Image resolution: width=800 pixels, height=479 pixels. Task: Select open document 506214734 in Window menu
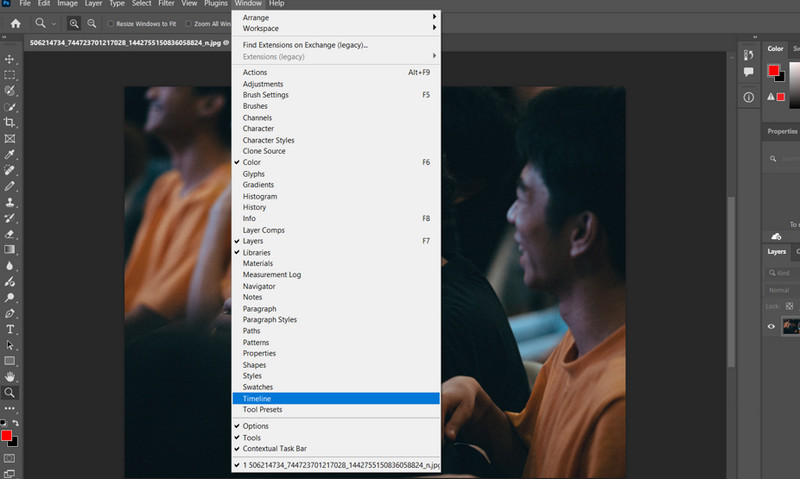[336, 465]
